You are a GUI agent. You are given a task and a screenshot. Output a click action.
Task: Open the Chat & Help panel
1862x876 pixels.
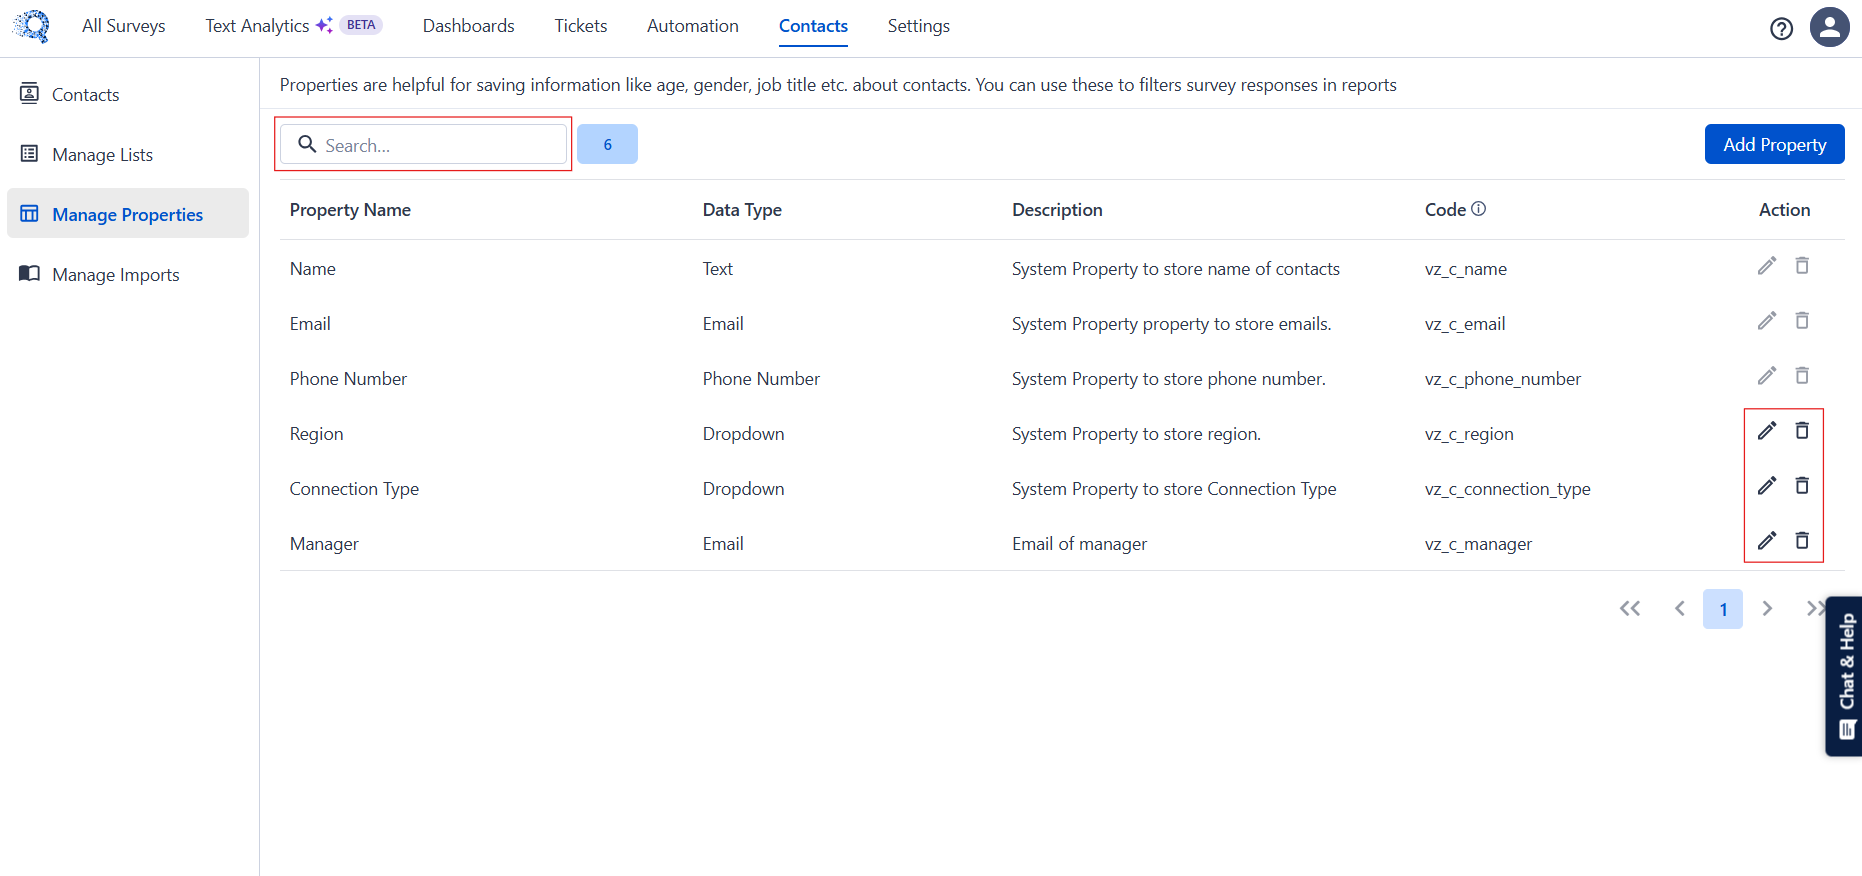point(1846,676)
